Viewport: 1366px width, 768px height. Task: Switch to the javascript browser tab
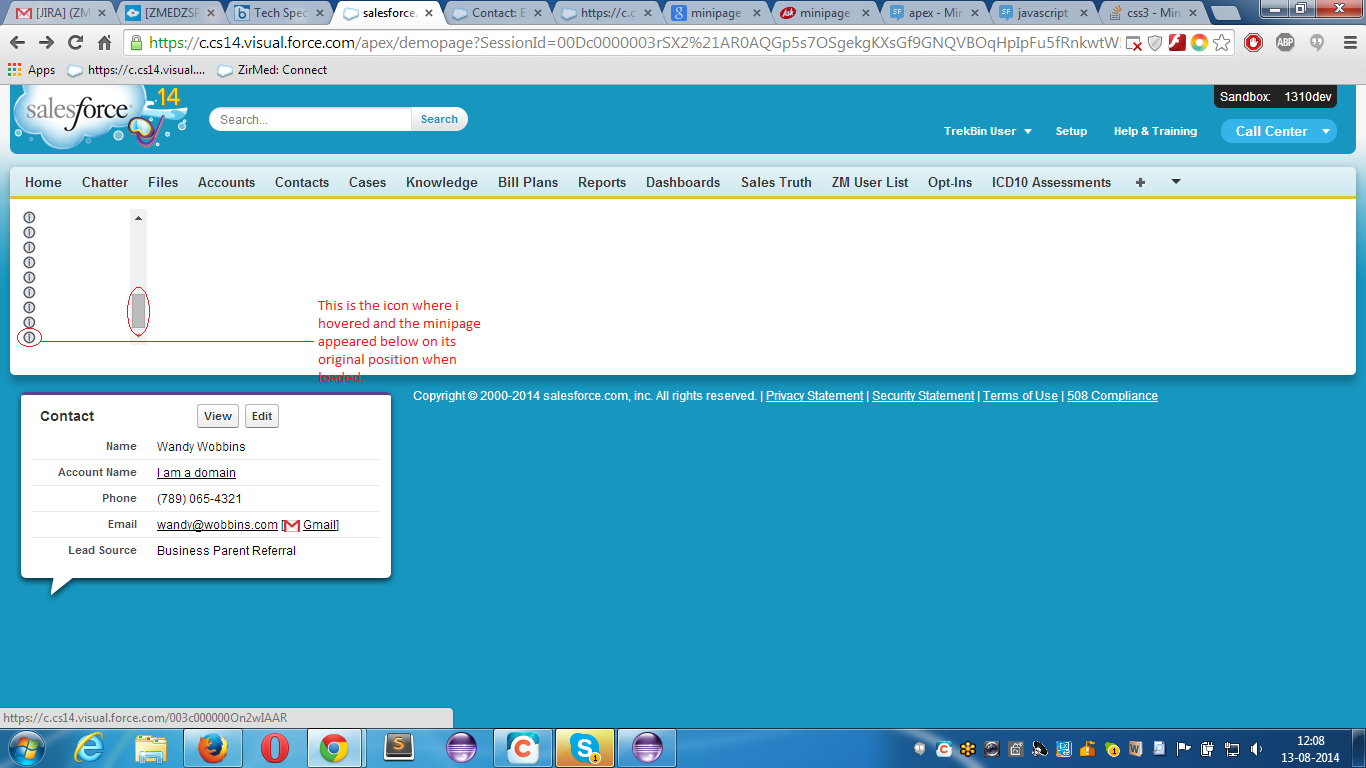1045,13
